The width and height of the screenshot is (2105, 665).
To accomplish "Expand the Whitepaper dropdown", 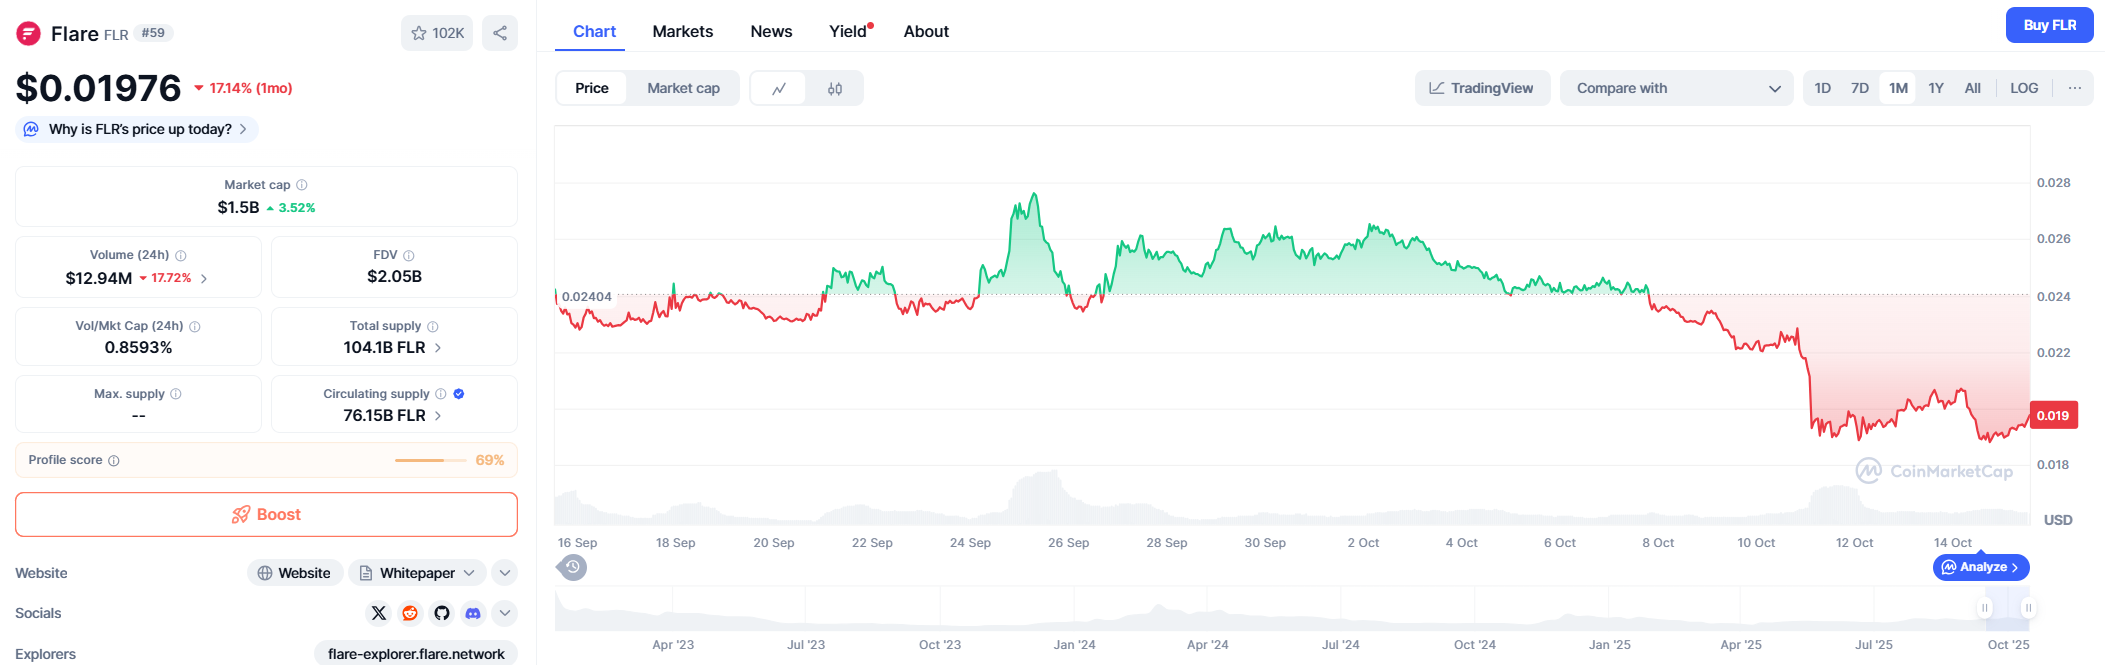I will (417, 573).
